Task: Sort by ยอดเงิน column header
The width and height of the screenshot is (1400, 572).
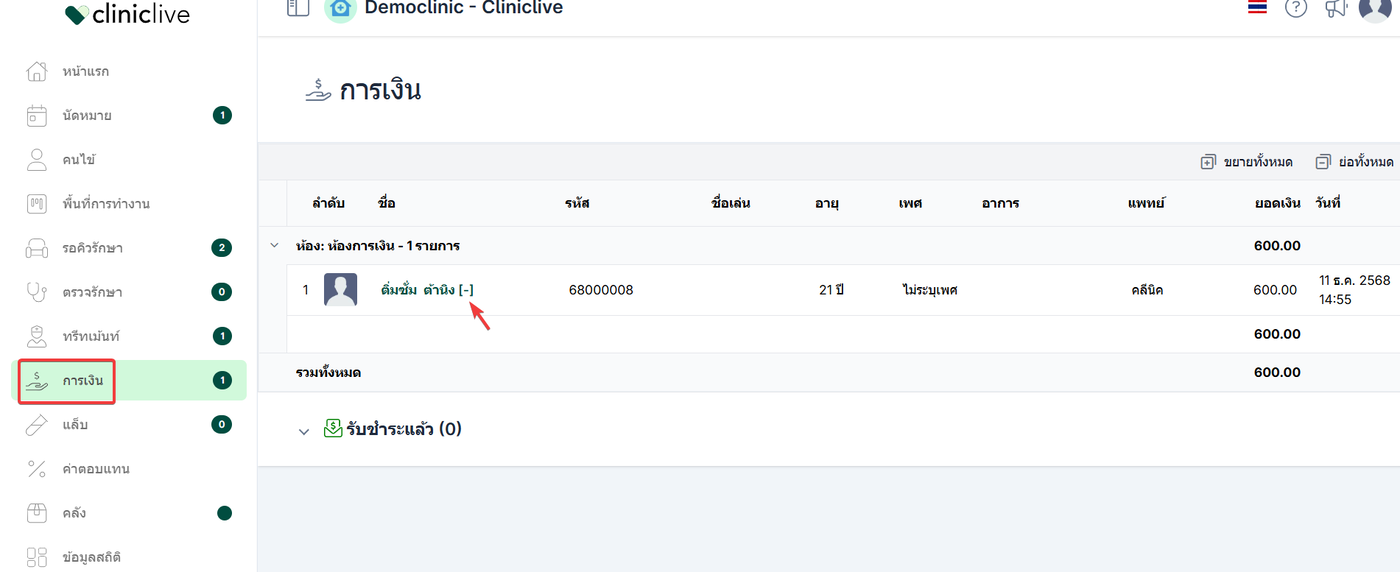Action: (1277, 203)
